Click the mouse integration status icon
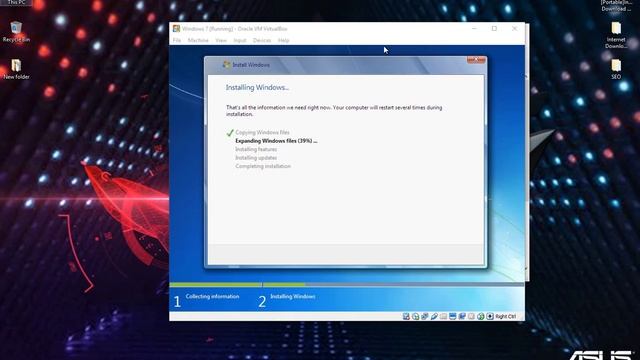The height and width of the screenshot is (360, 640). [x=481, y=316]
